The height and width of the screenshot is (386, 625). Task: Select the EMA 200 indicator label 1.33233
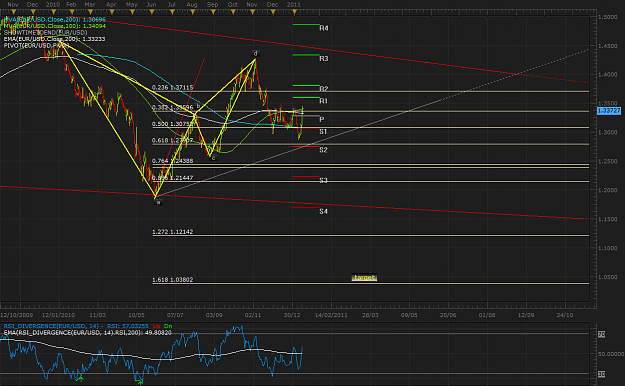[54, 39]
